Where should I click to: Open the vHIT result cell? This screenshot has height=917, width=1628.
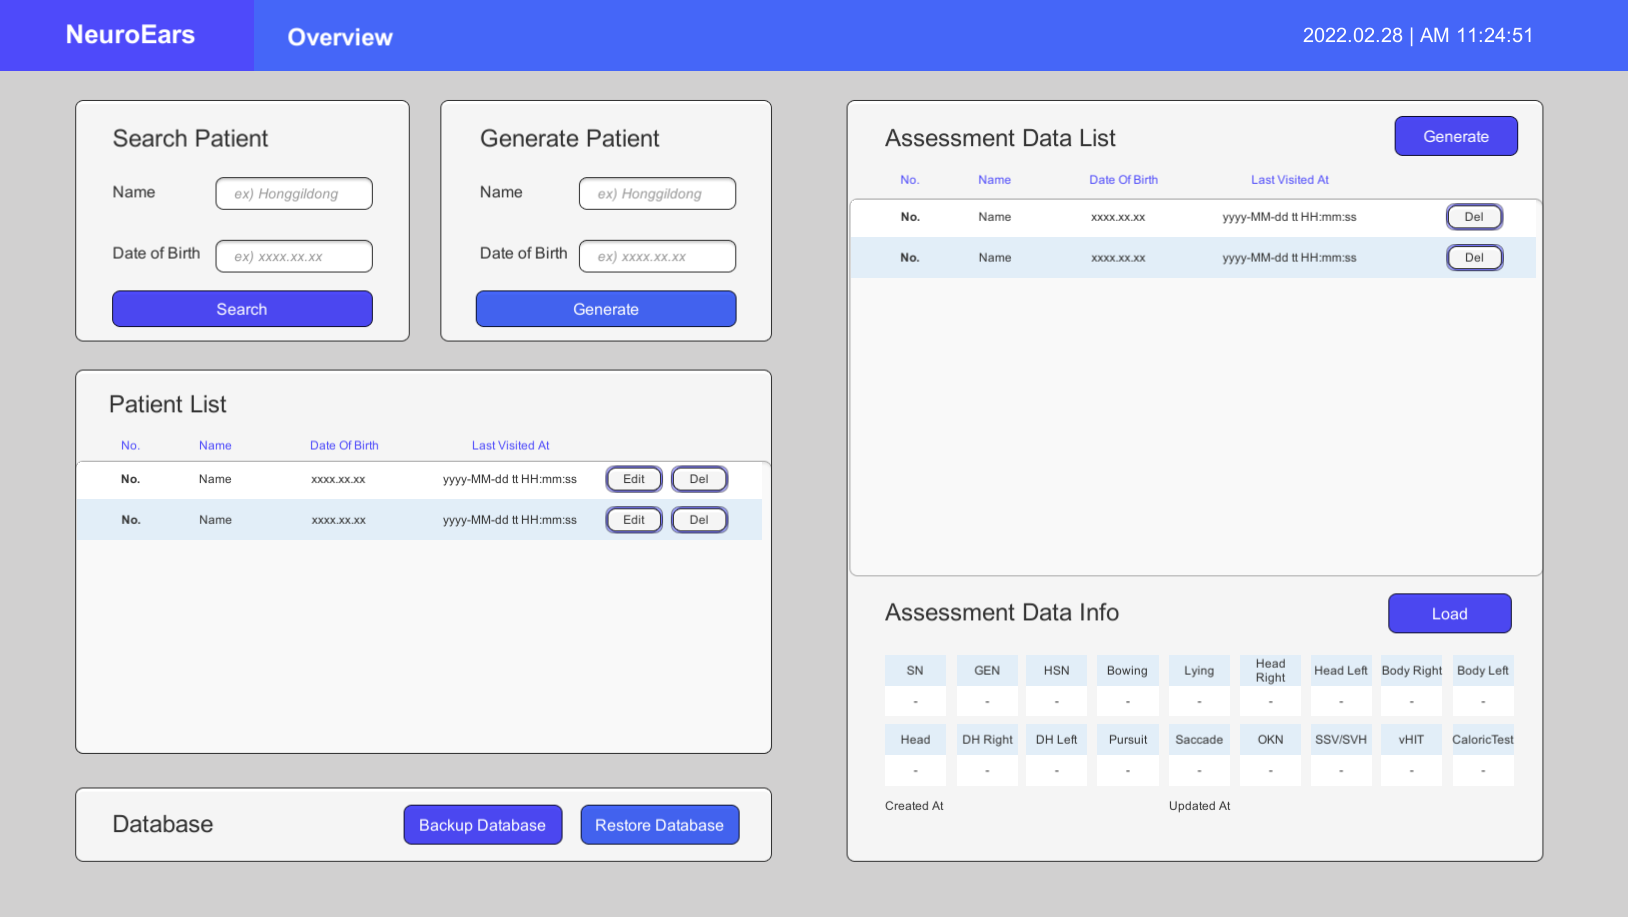(x=1411, y=770)
